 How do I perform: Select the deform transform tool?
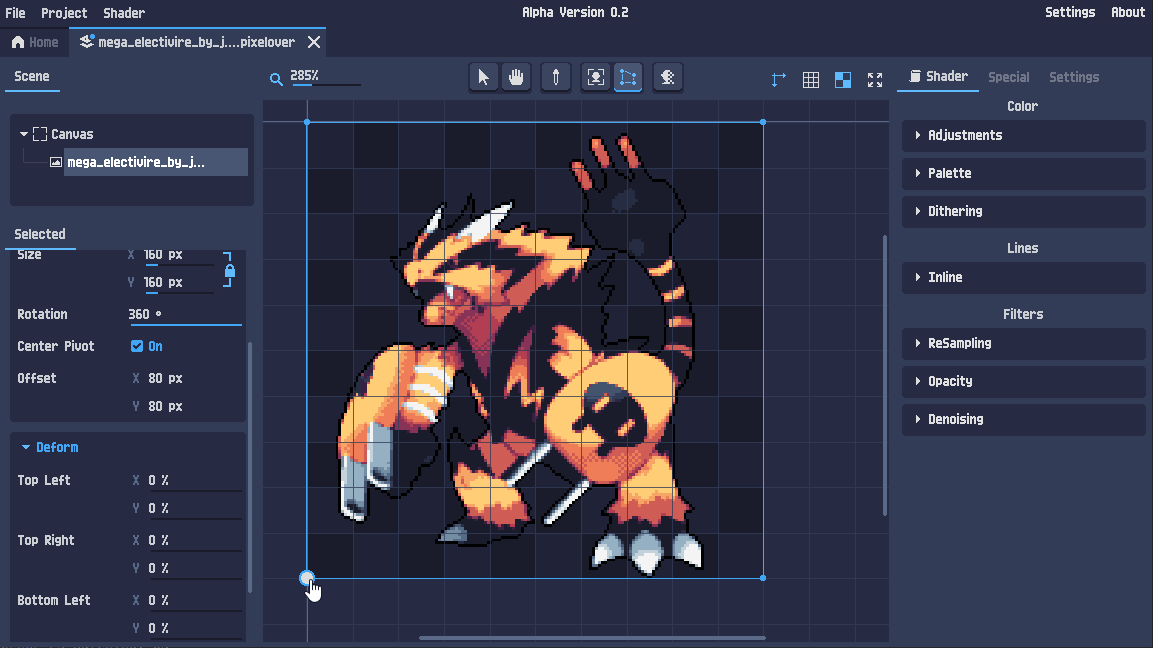[x=628, y=77]
